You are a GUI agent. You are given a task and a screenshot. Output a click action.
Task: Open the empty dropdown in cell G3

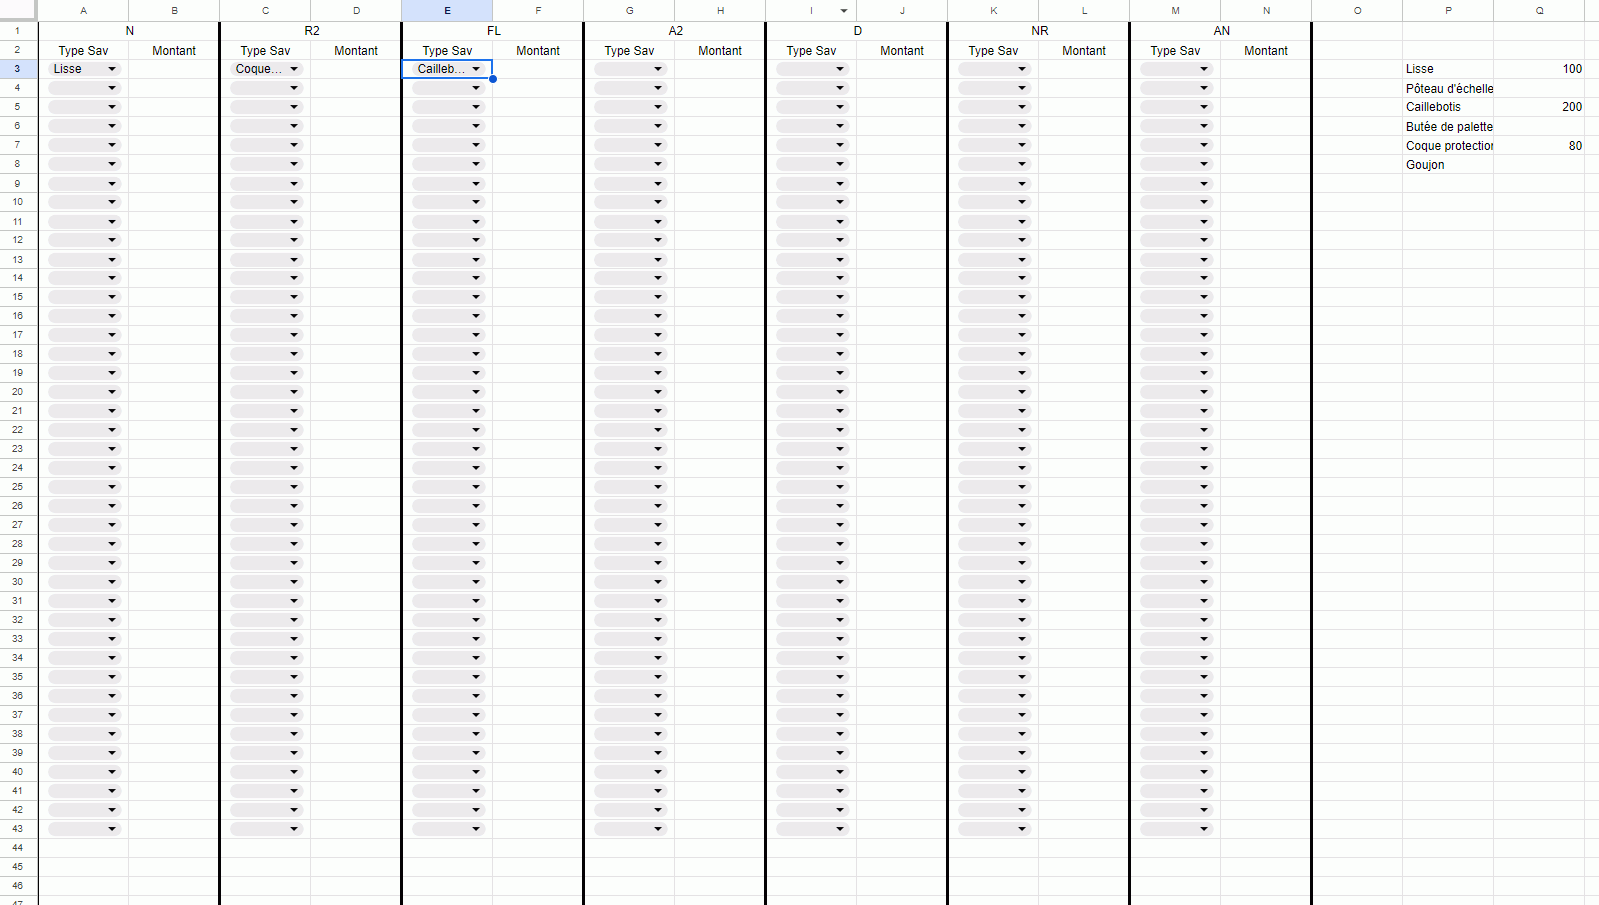point(630,69)
